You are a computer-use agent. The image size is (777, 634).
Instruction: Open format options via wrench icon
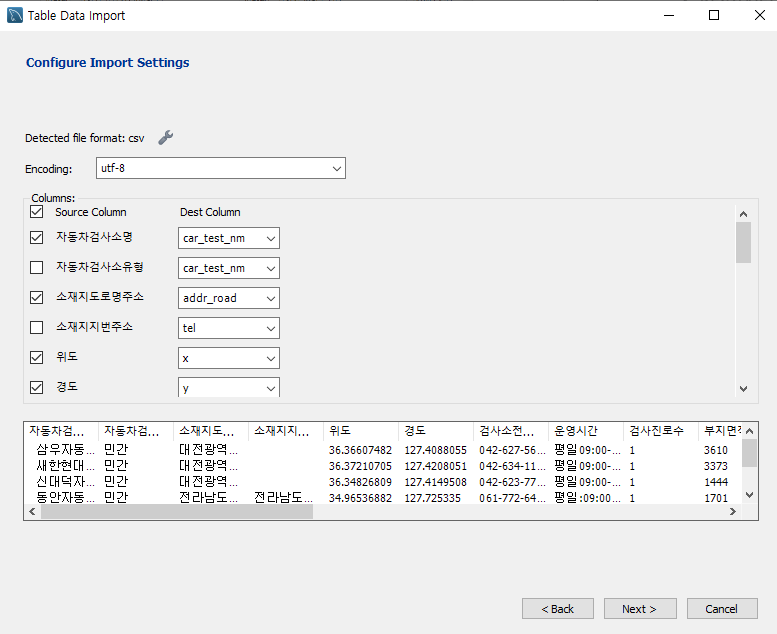pyautogui.click(x=166, y=137)
